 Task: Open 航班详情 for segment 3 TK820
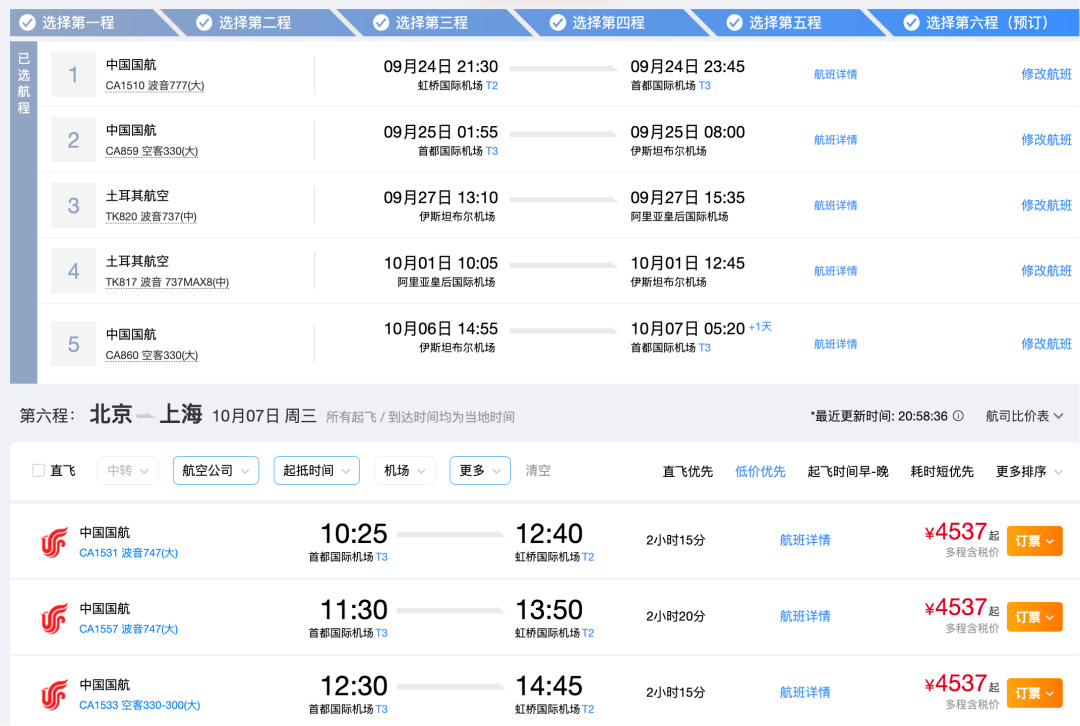pyautogui.click(x=835, y=205)
